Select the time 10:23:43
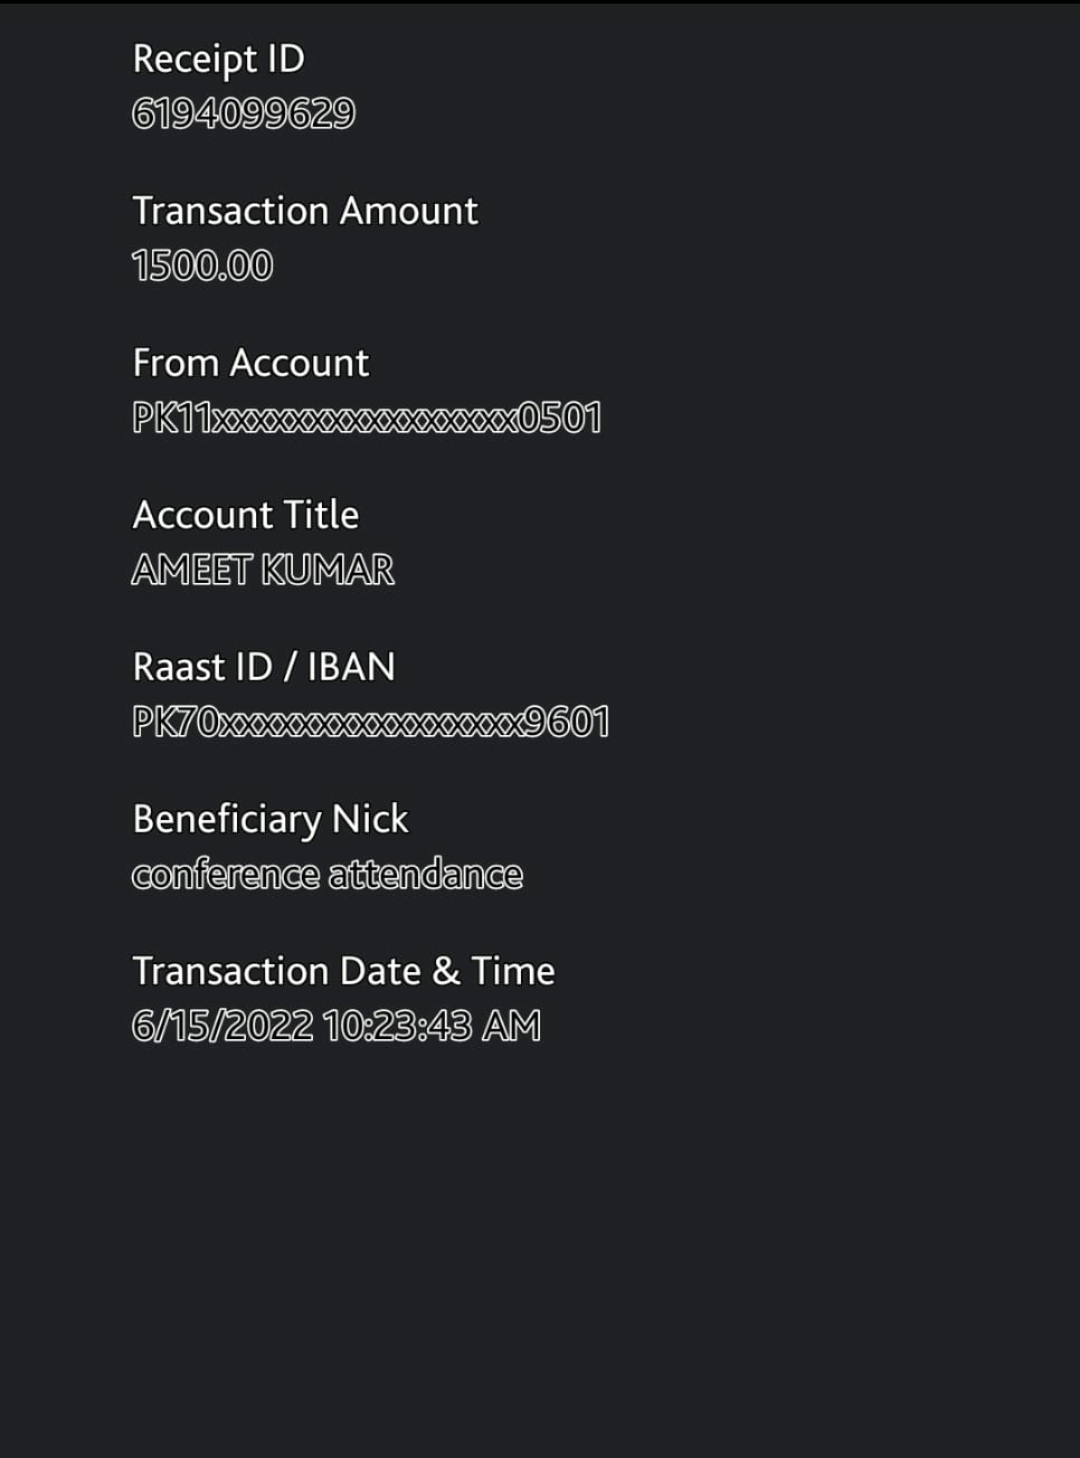Image resolution: width=1080 pixels, height=1458 pixels. pos(397,1026)
